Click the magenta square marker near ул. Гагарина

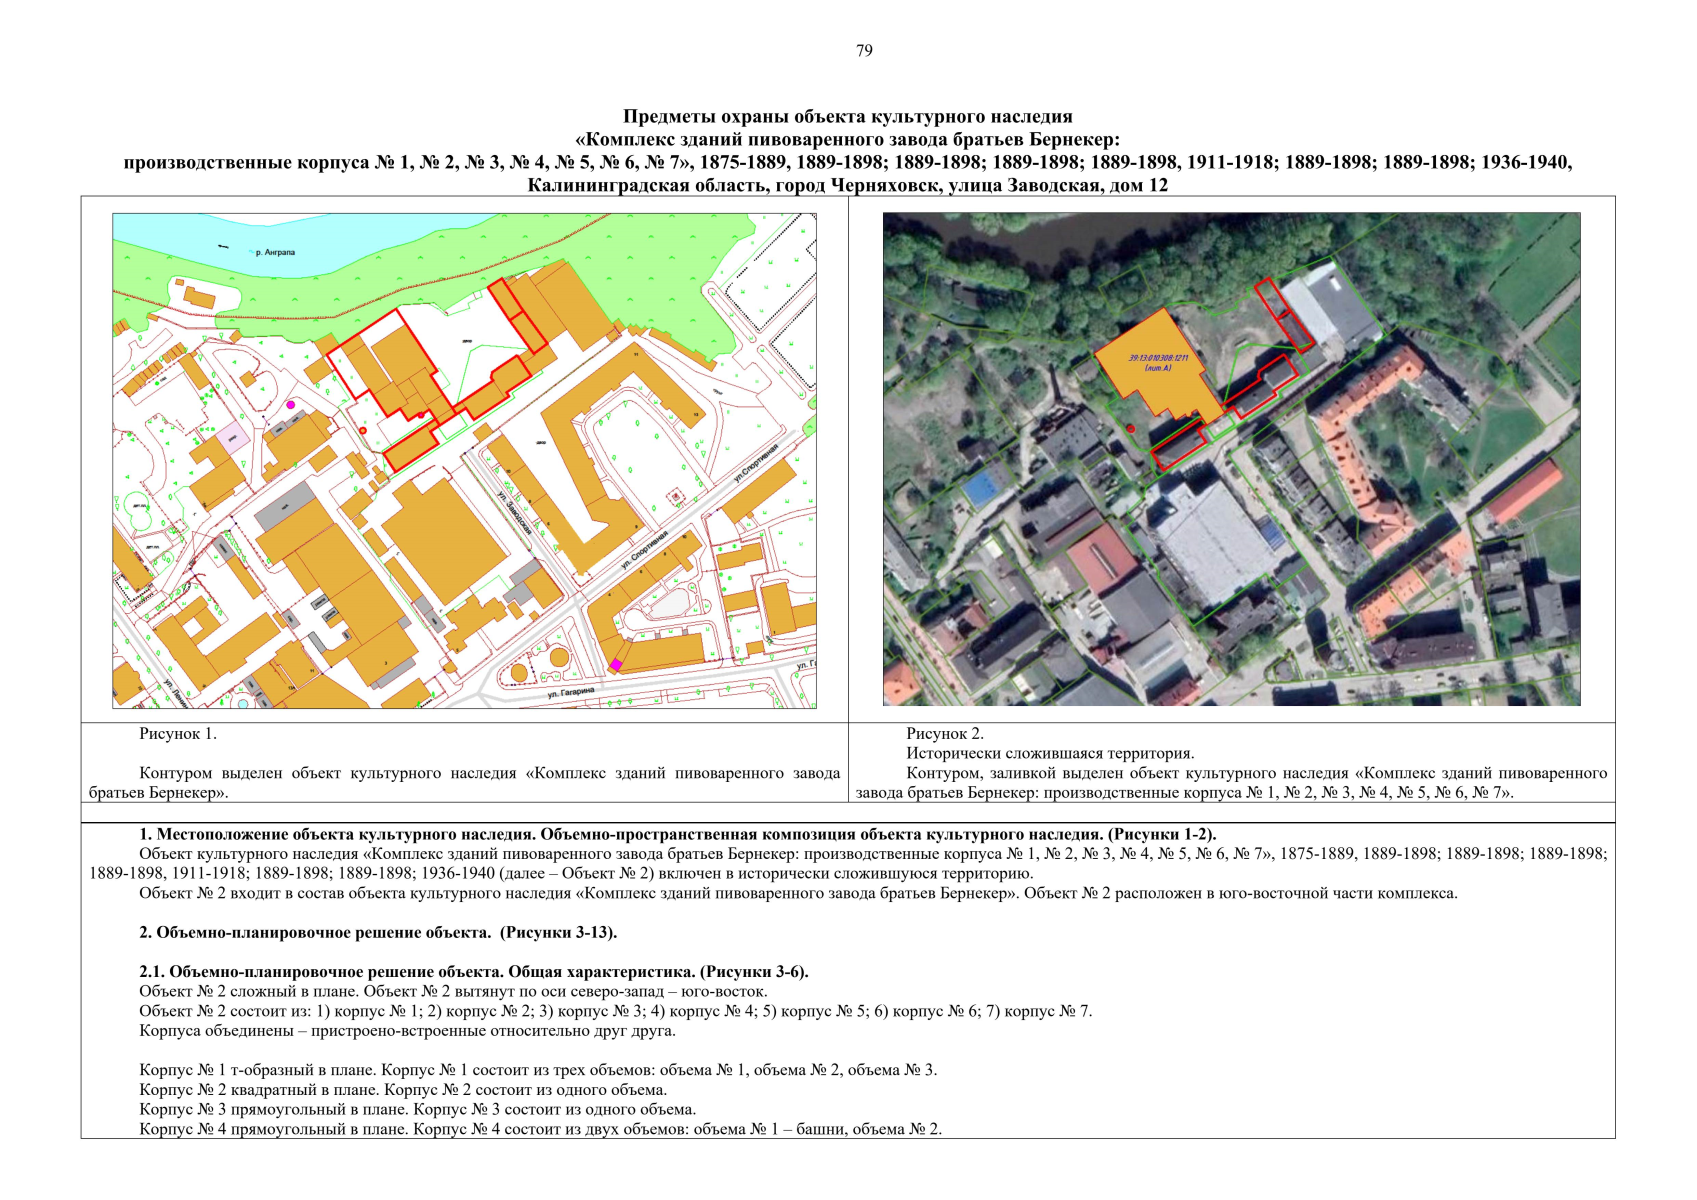(x=616, y=664)
